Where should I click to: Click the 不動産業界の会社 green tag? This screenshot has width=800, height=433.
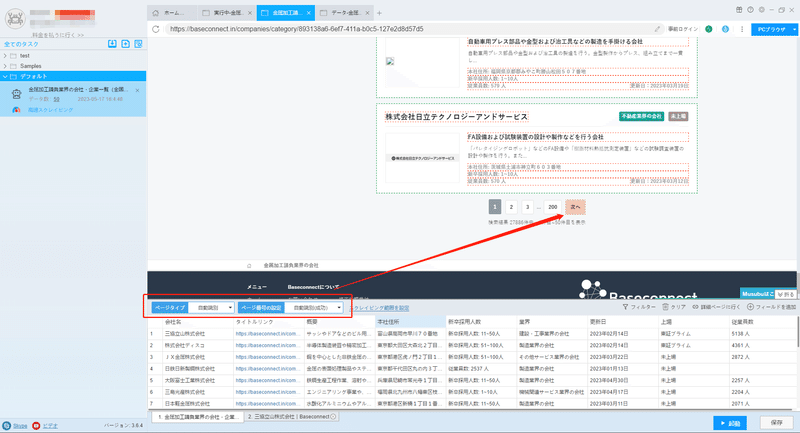click(641, 116)
